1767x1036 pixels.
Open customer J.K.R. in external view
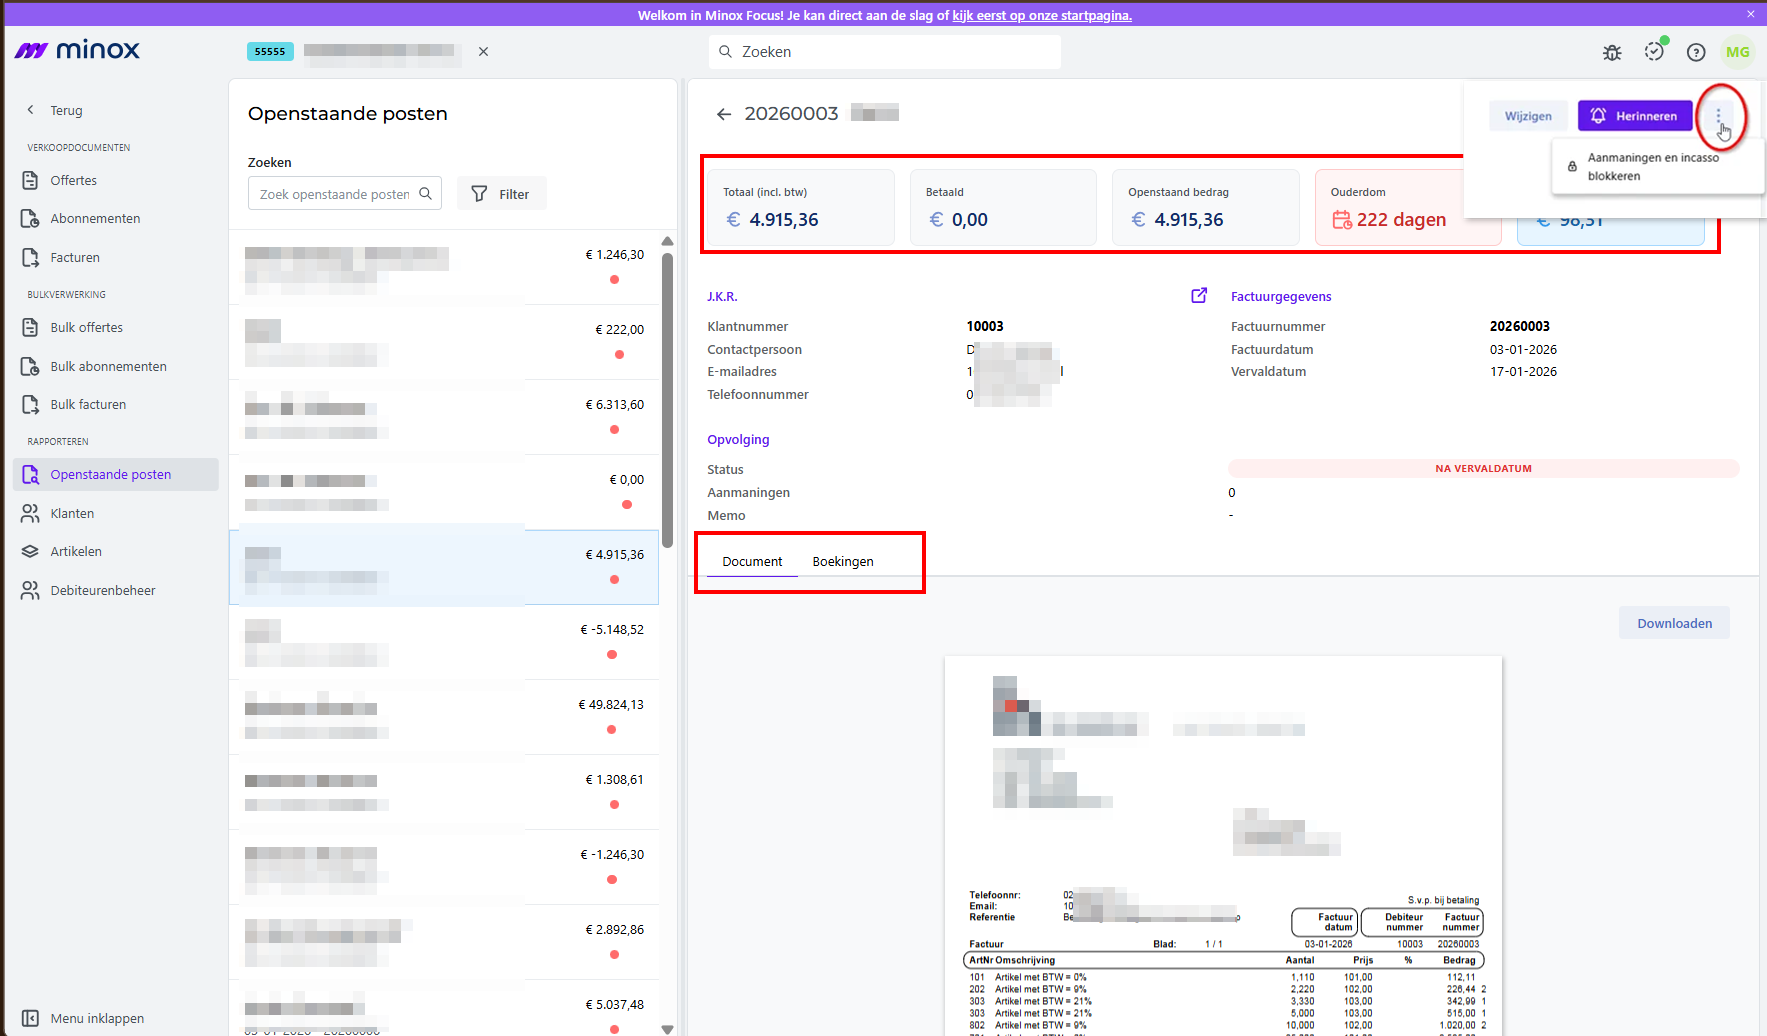coord(1199,296)
